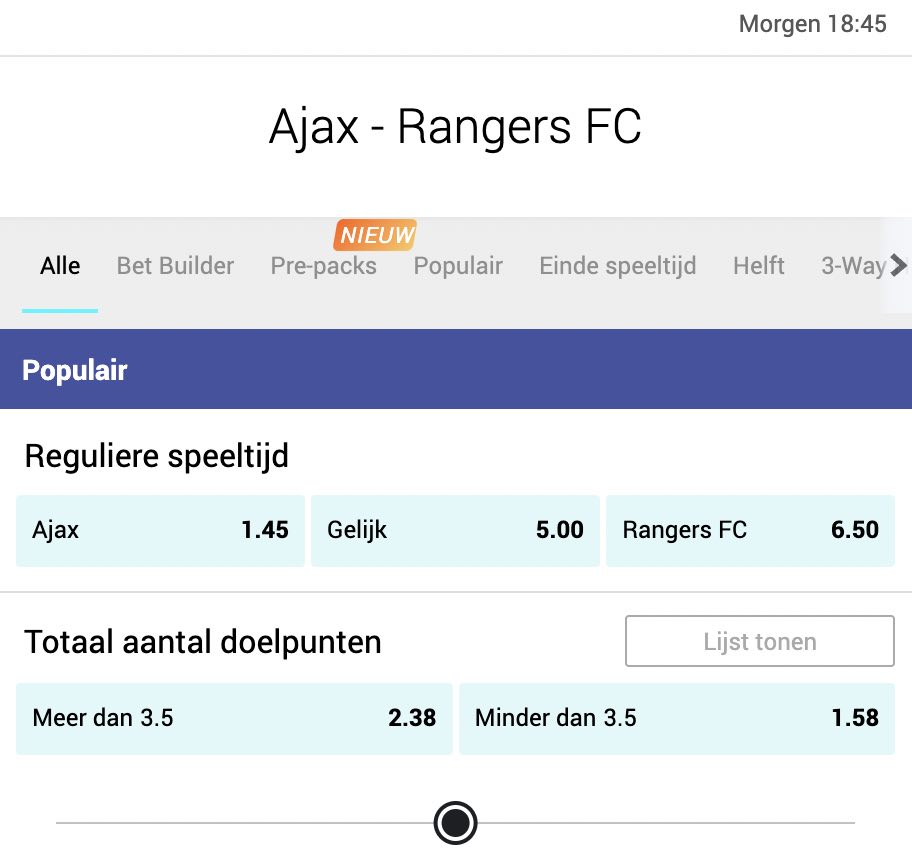
Task: Open the Bet Builder tab
Action: point(175,266)
